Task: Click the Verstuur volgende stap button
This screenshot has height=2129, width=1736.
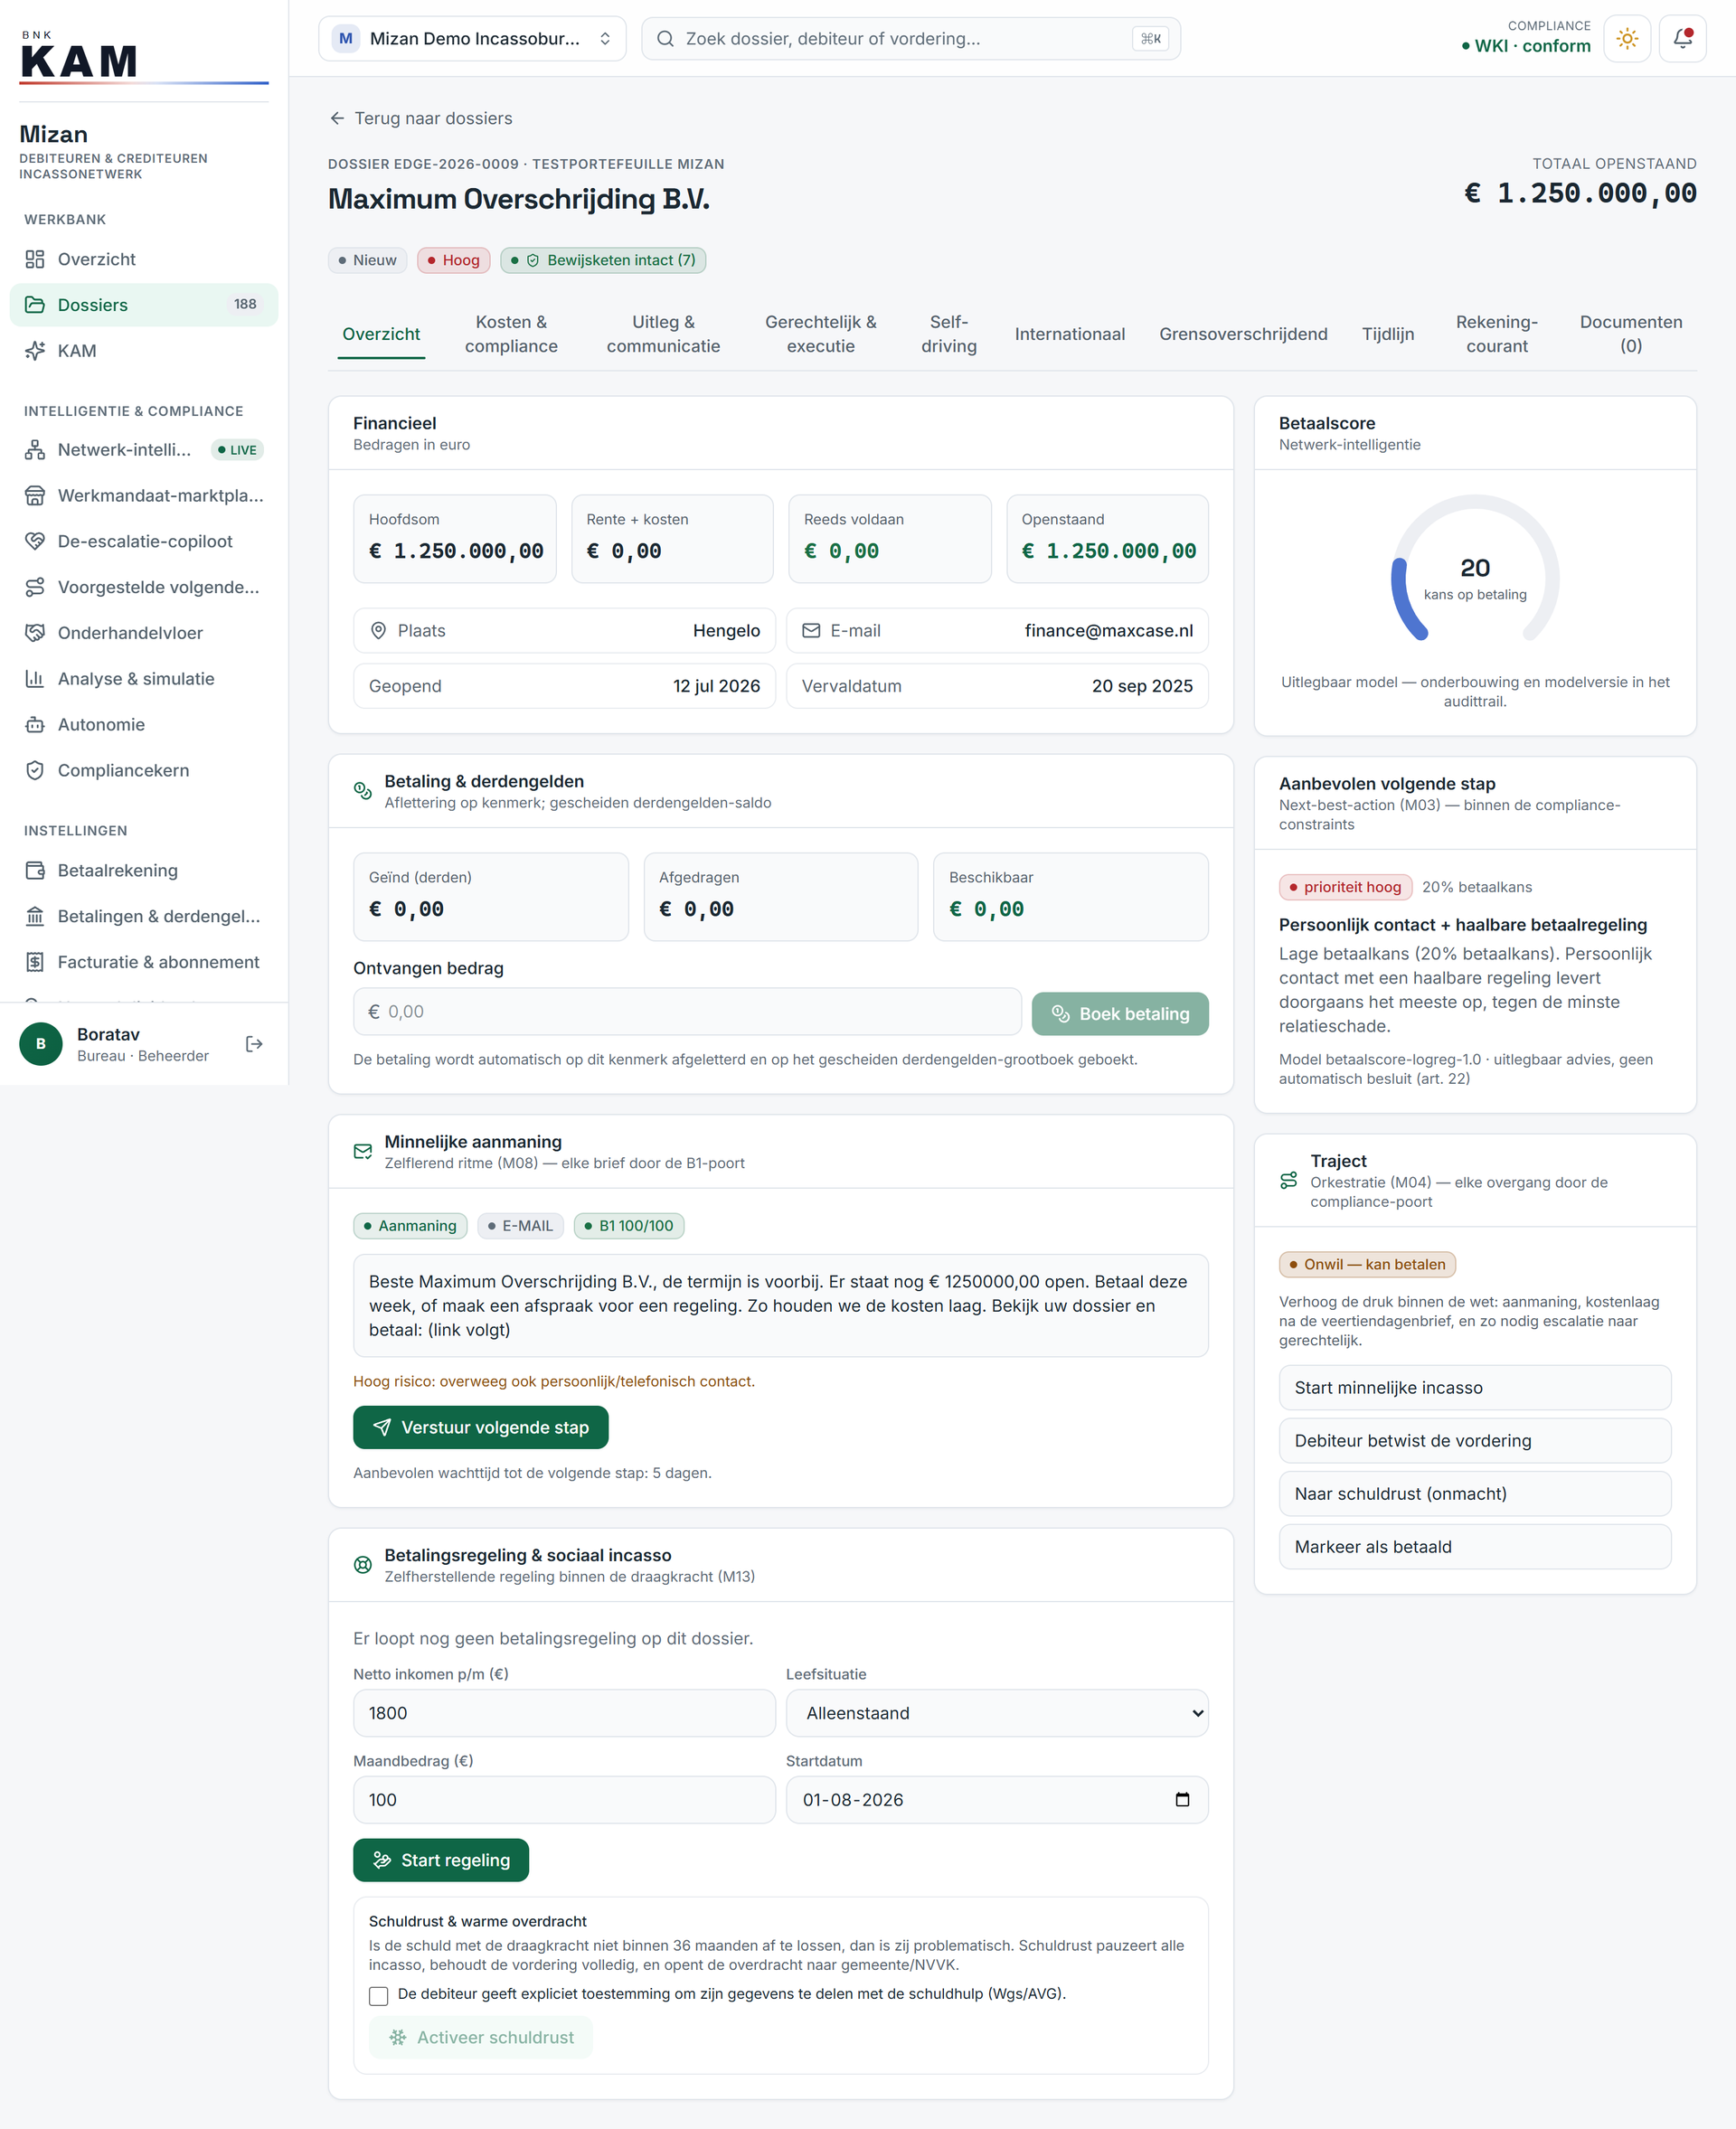Action: pos(480,1428)
